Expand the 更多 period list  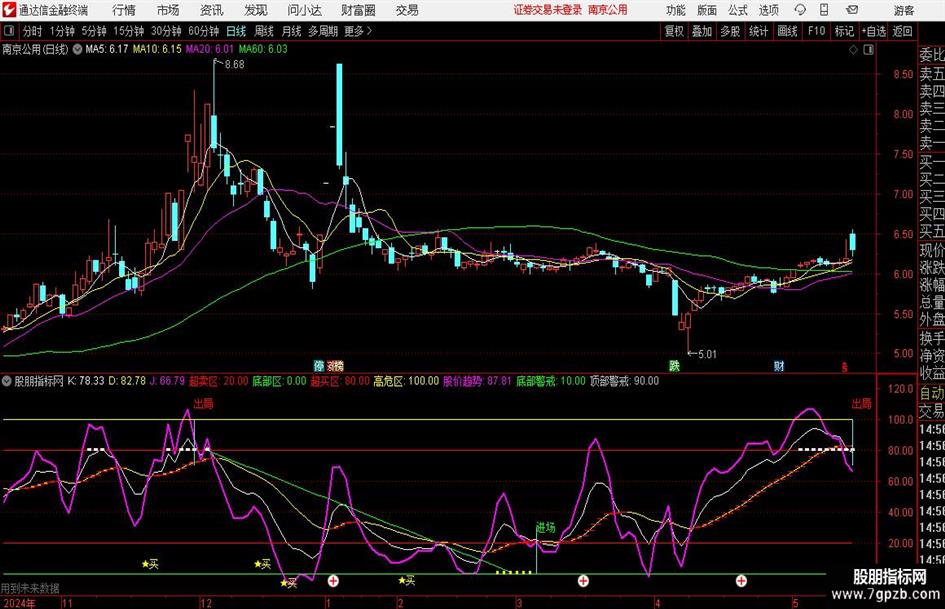358,31
